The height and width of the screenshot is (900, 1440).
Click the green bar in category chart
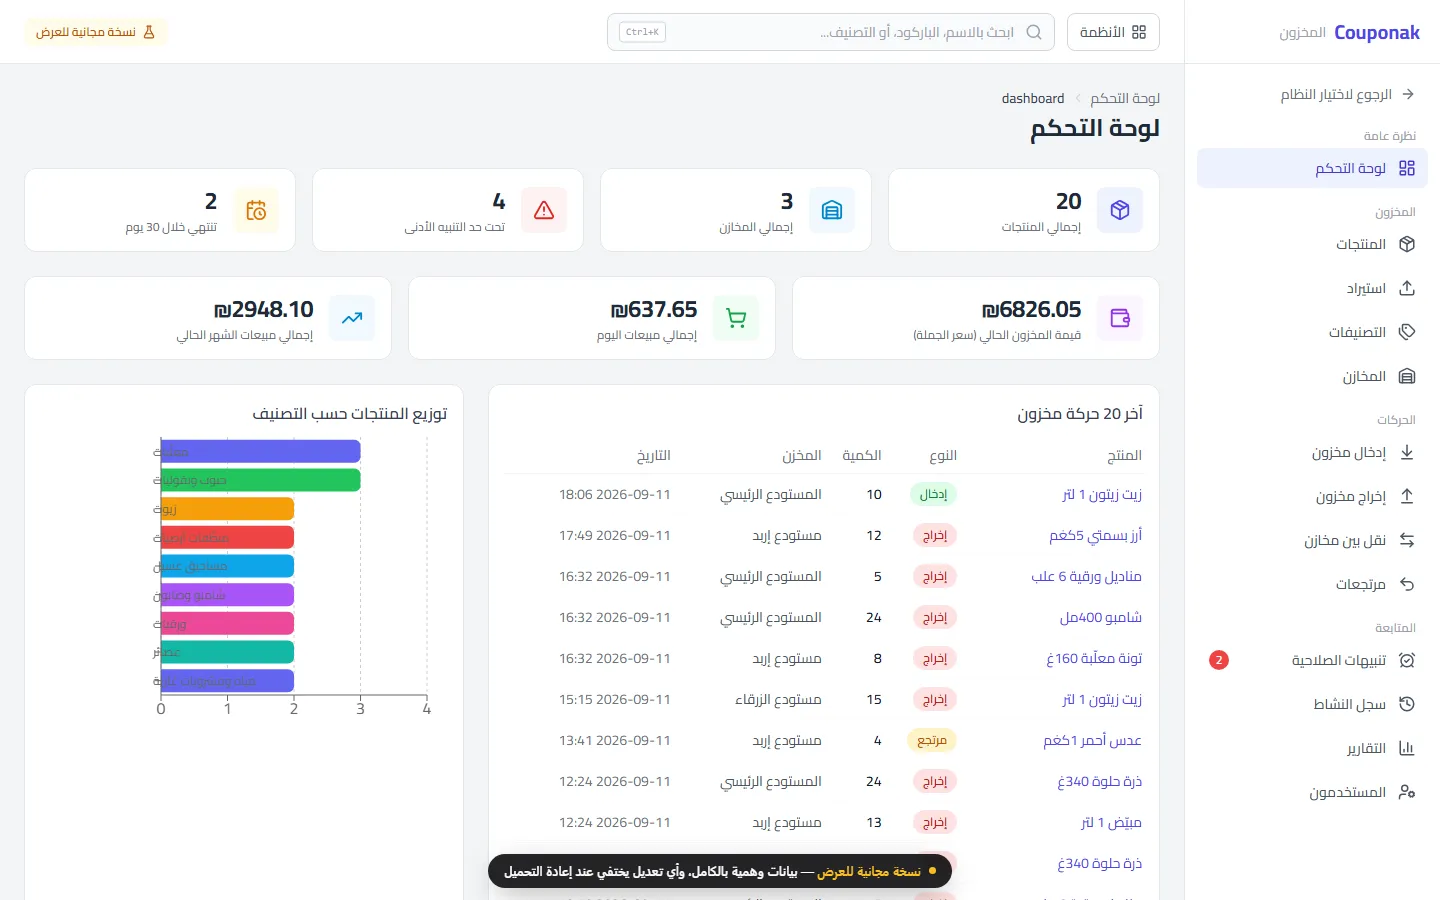260,480
